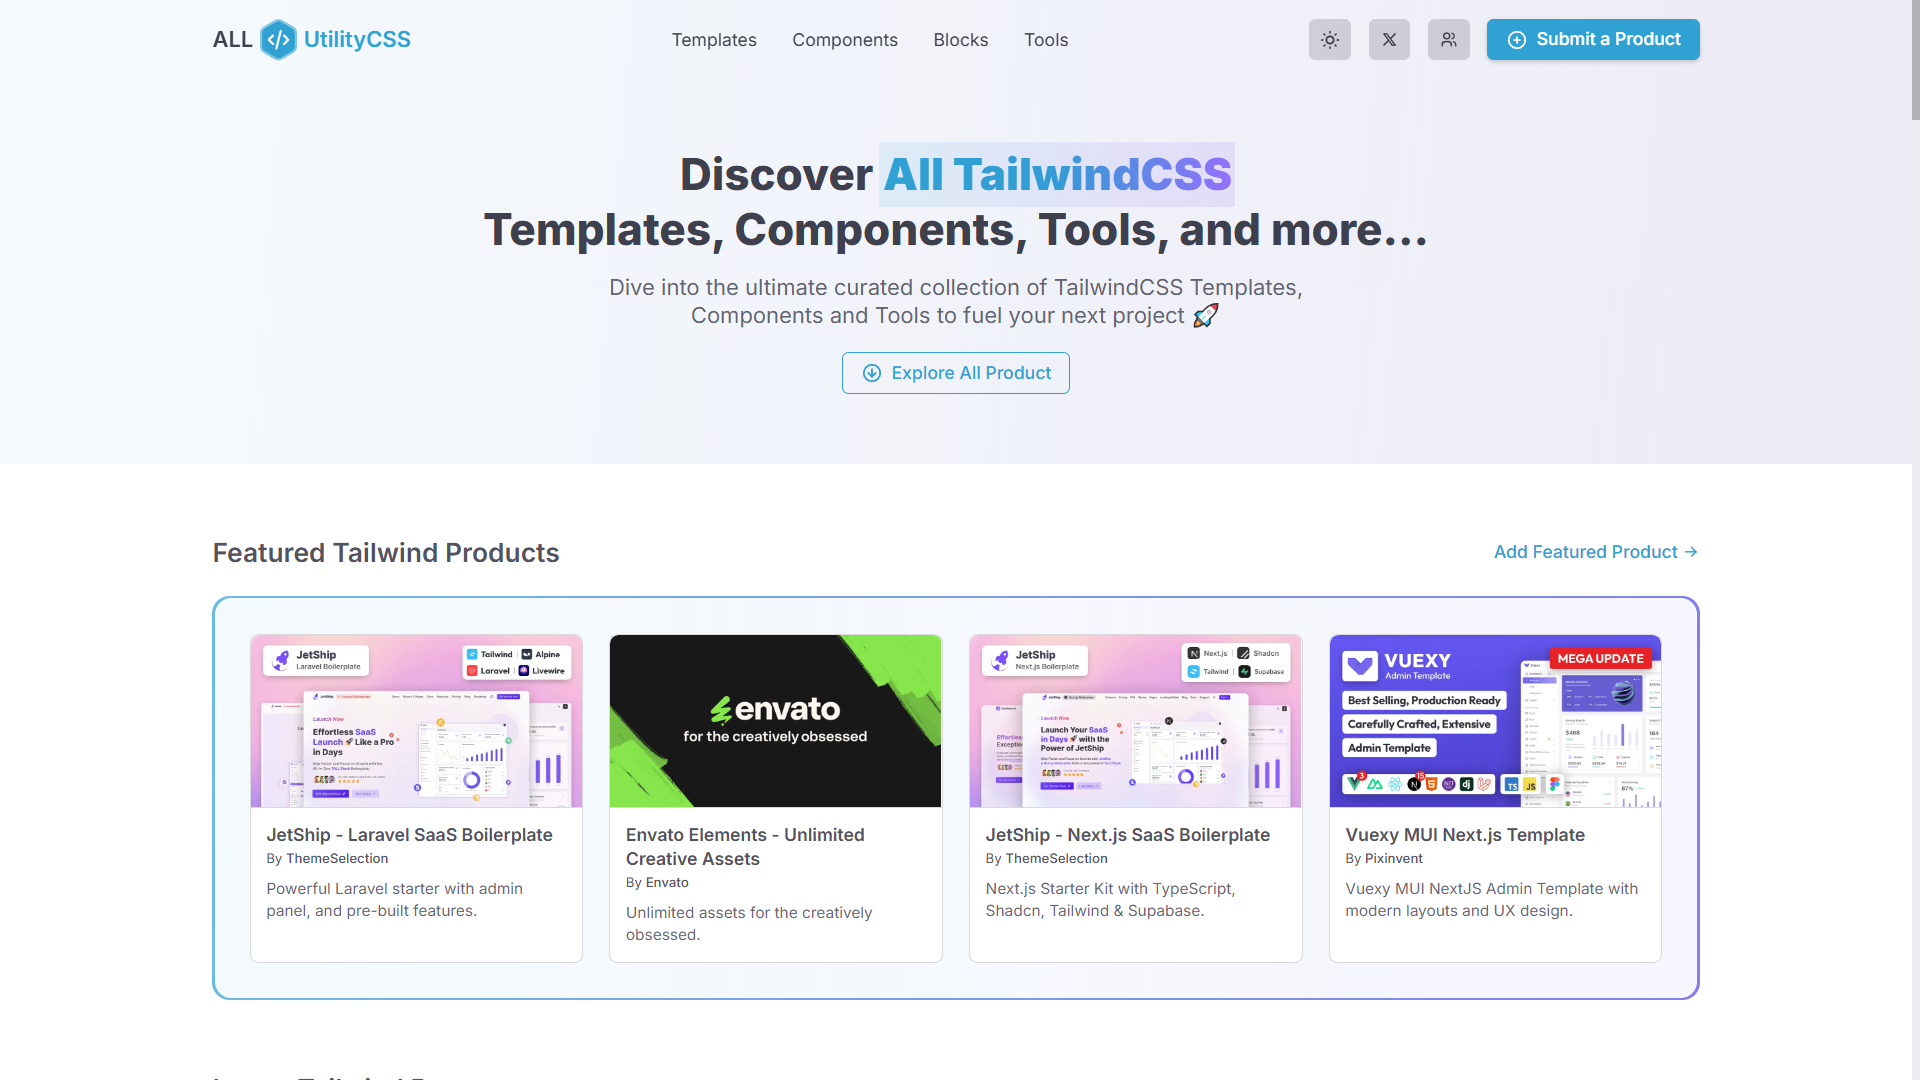Click author Envato under Envato Elements card
This screenshot has height=1080, width=1920.
[x=667, y=883]
